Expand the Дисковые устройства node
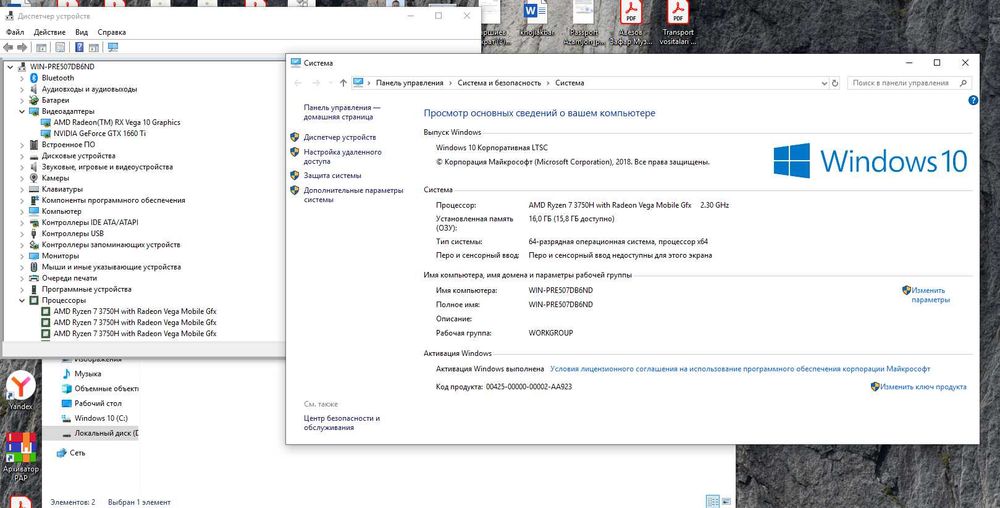This screenshot has width=1000, height=508. (x=22, y=156)
